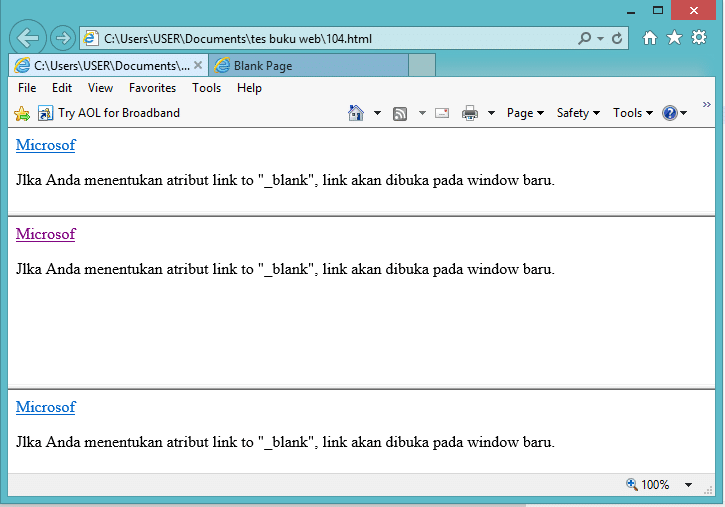725x507 pixels.
Task: Open the Home page icon in the title bar
Action: point(650,38)
